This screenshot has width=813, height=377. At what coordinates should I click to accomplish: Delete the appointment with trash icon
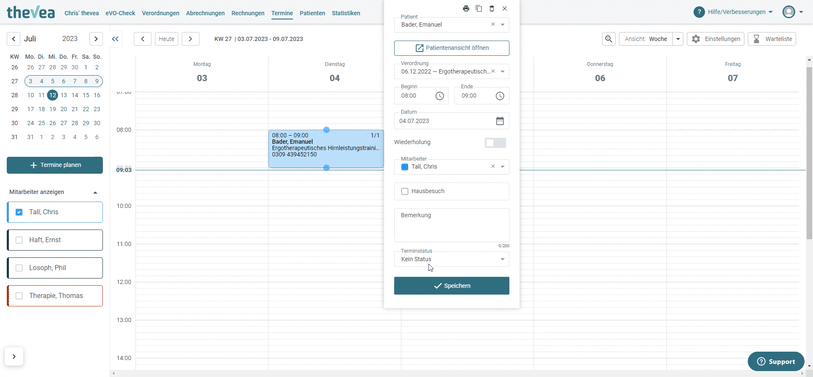coord(492,8)
